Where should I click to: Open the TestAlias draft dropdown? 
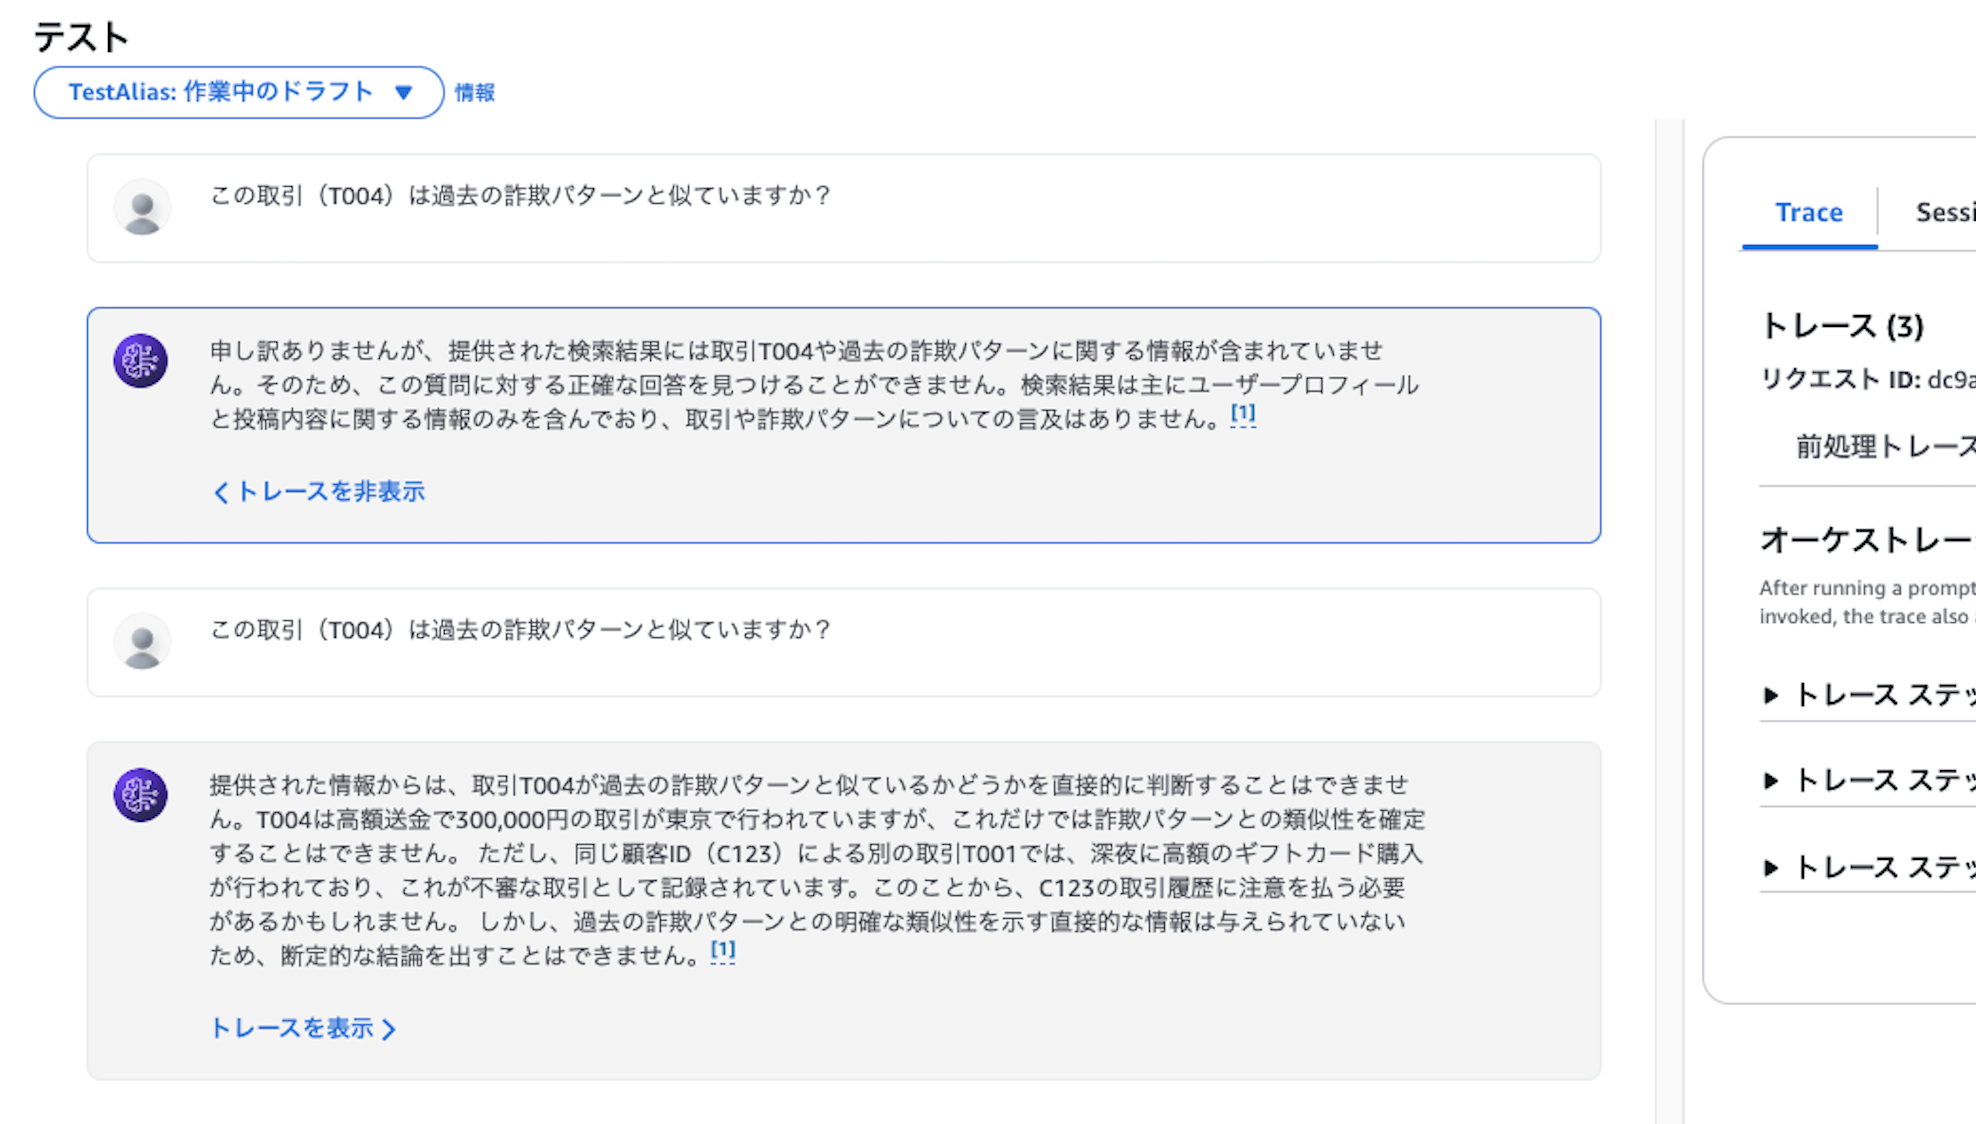tap(238, 92)
